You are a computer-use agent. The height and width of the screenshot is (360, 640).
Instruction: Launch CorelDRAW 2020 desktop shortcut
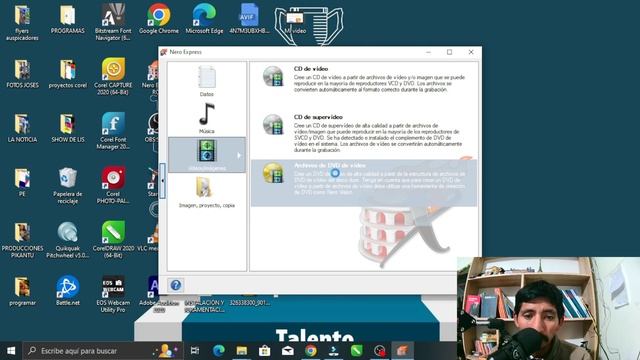click(x=113, y=240)
